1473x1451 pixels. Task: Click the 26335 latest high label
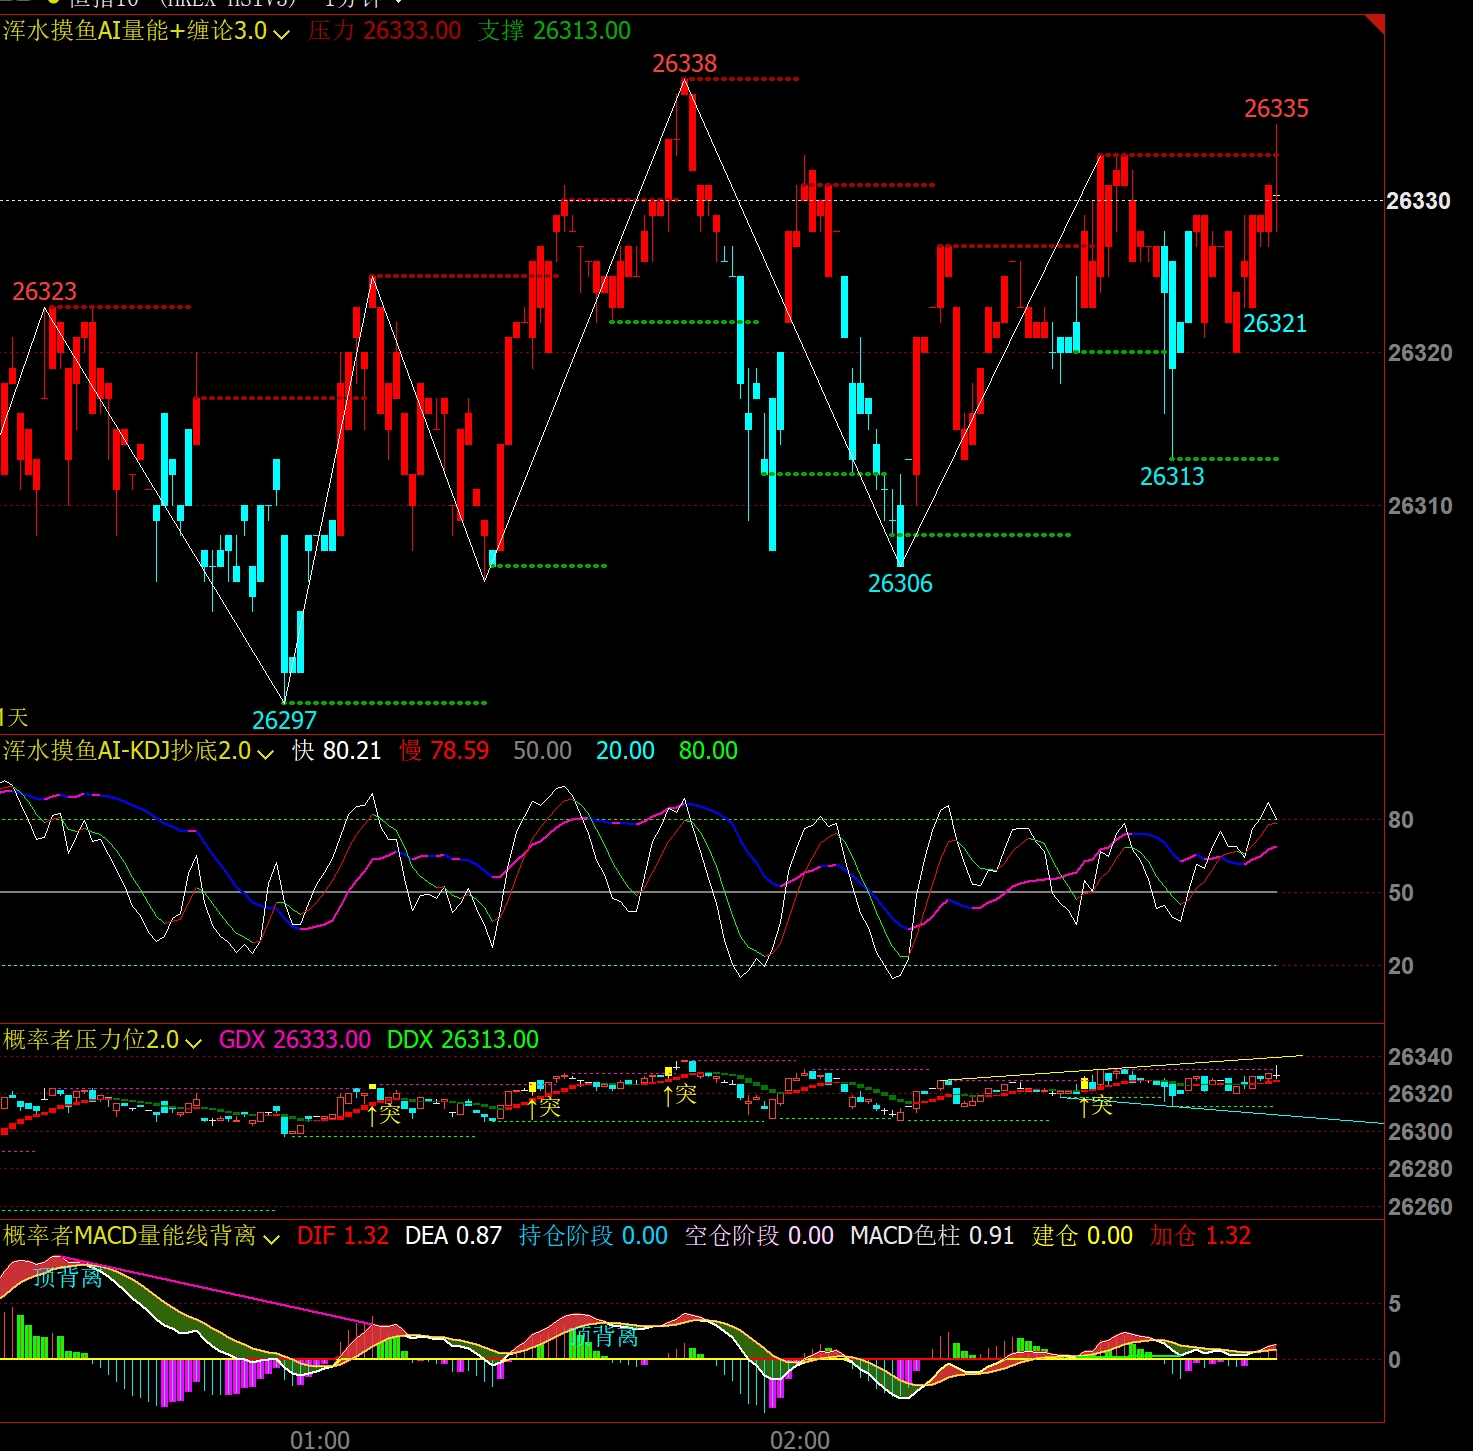(x=1275, y=108)
